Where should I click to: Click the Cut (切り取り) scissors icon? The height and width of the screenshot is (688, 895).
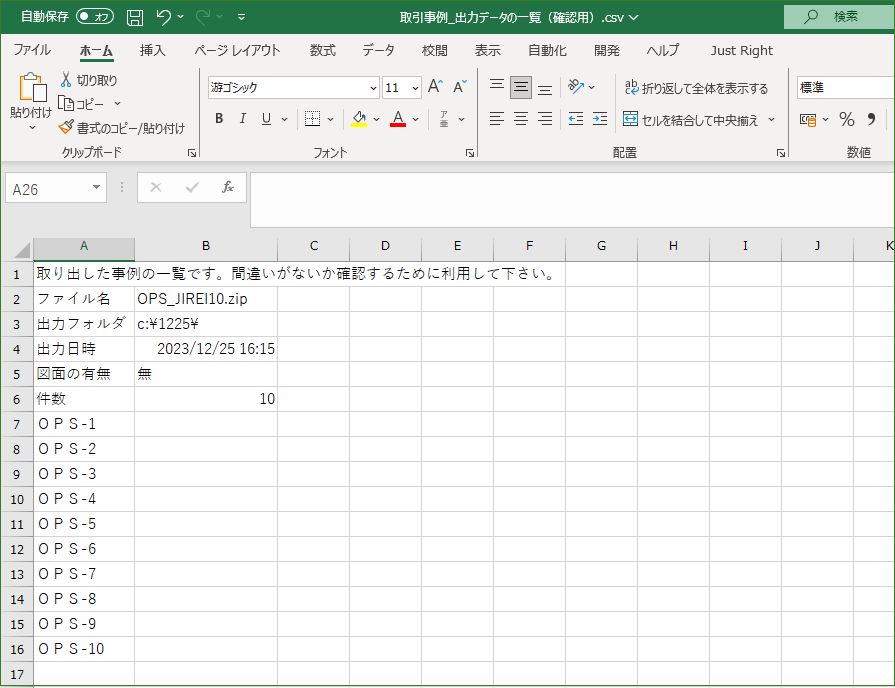[x=66, y=80]
